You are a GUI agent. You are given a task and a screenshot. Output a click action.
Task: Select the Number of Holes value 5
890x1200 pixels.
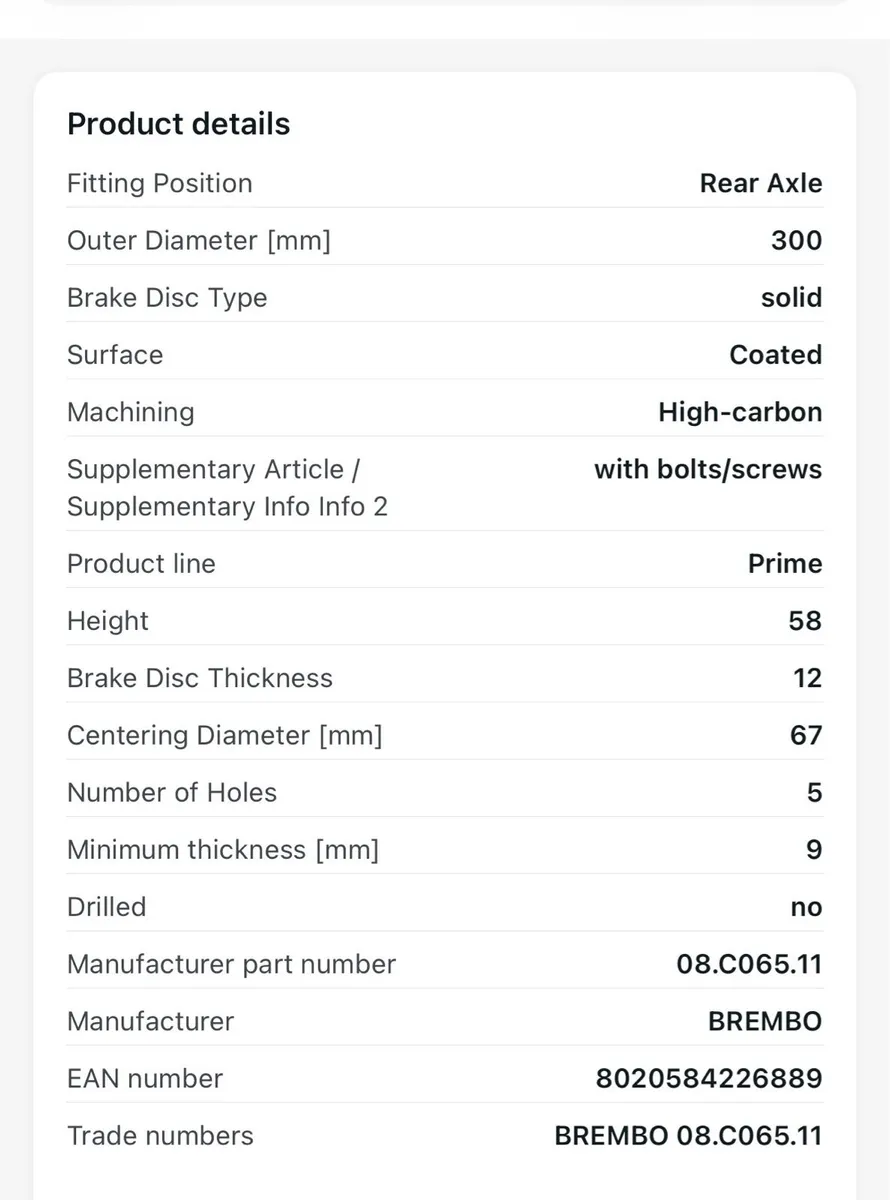pyautogui.click(x=814, y=793)
